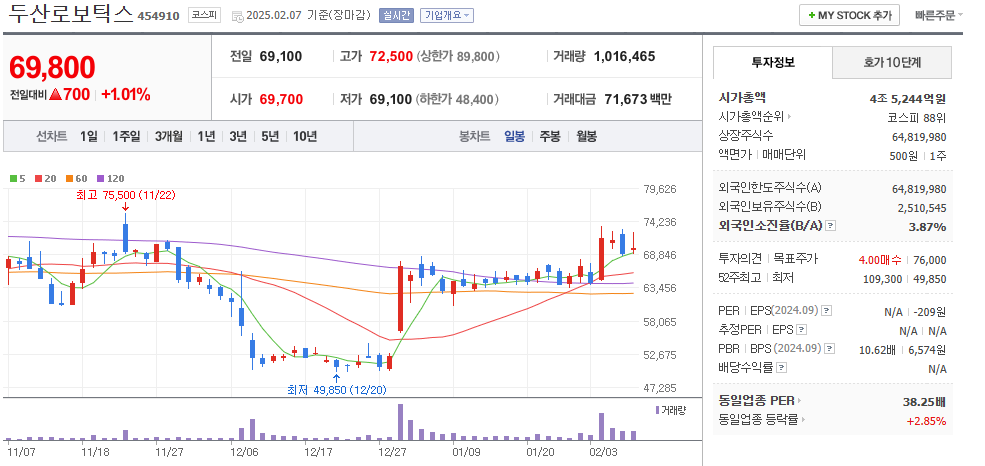Click the purple 120-day moving average swatch
The image size is (985, 466).
(x=101, y=178)
